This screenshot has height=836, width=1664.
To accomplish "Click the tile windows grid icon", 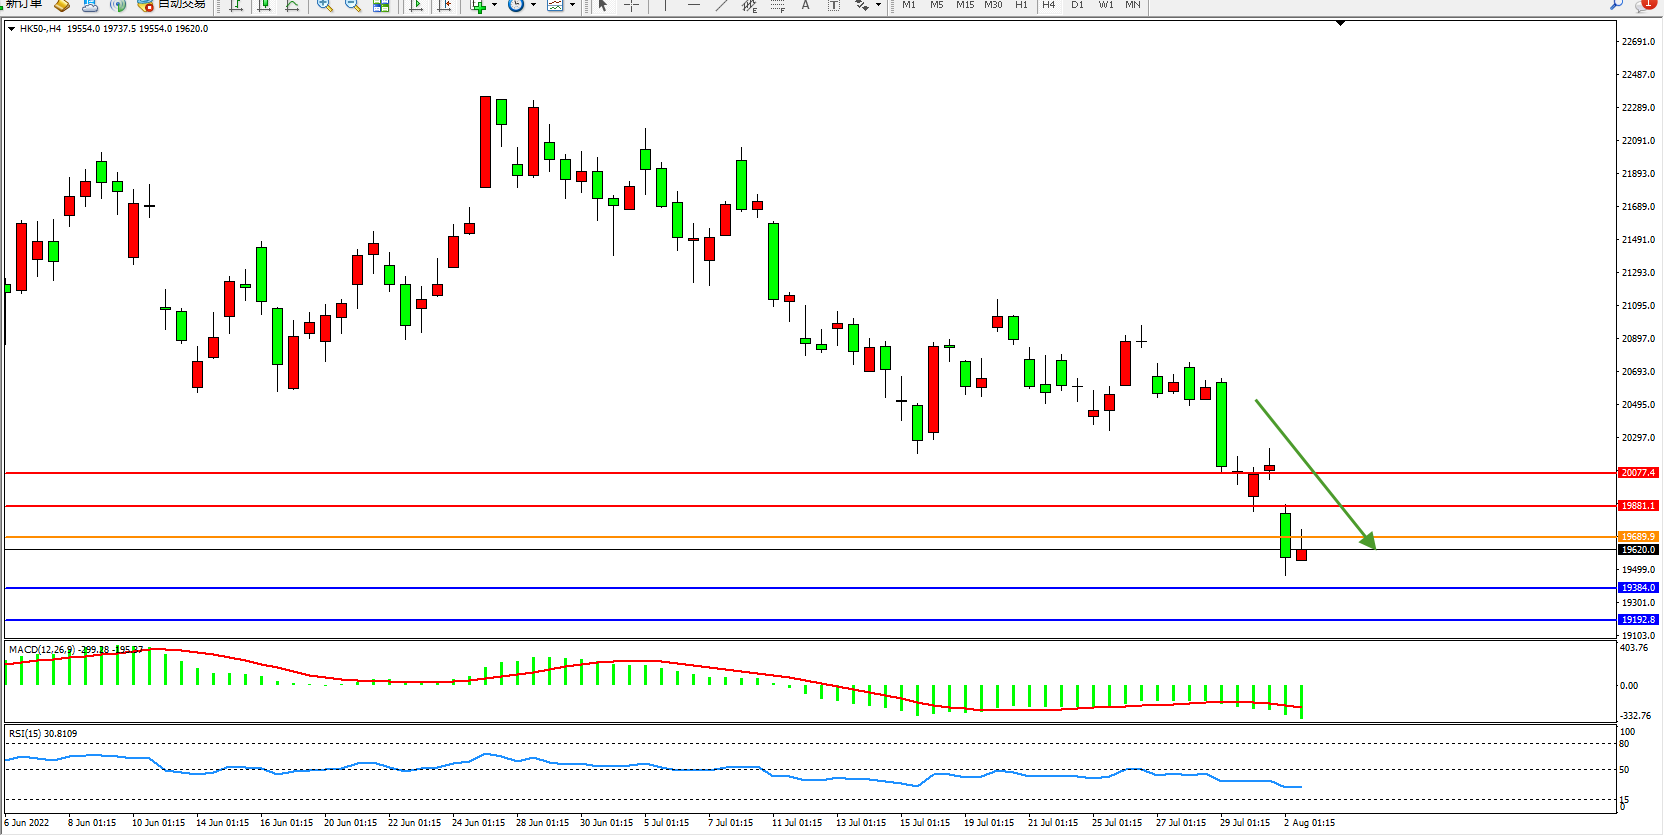I will (381, 5).
